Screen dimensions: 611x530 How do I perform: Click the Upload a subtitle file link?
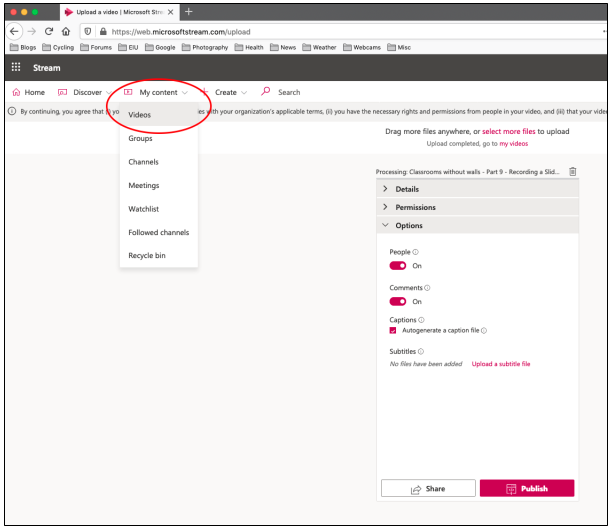(501, 364)
